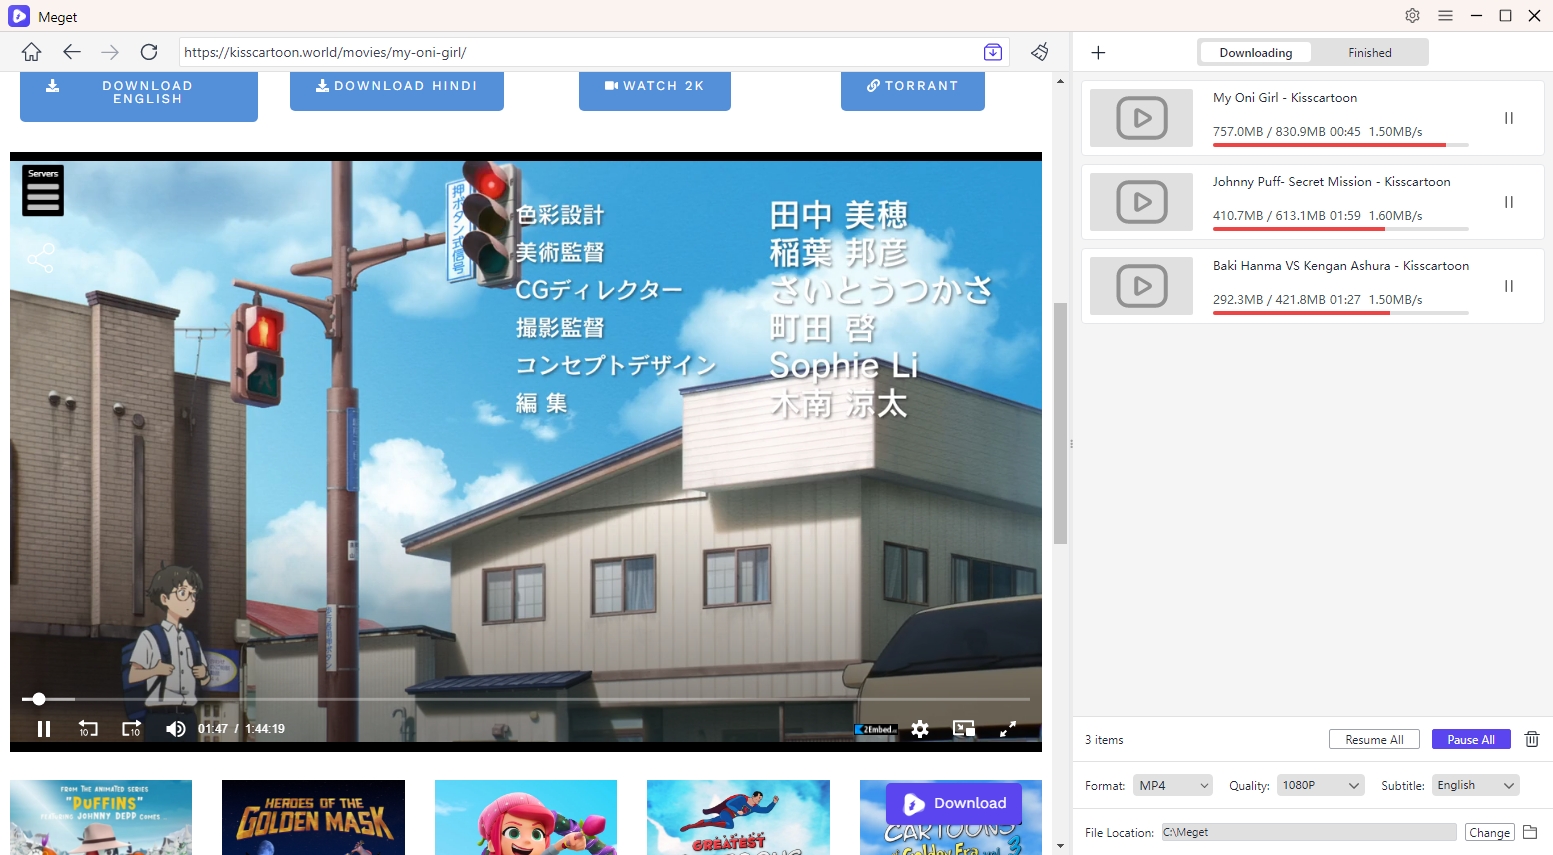Rewind the video 10 seconds
Screen dimensions: 1553x855
click(88, 729)
